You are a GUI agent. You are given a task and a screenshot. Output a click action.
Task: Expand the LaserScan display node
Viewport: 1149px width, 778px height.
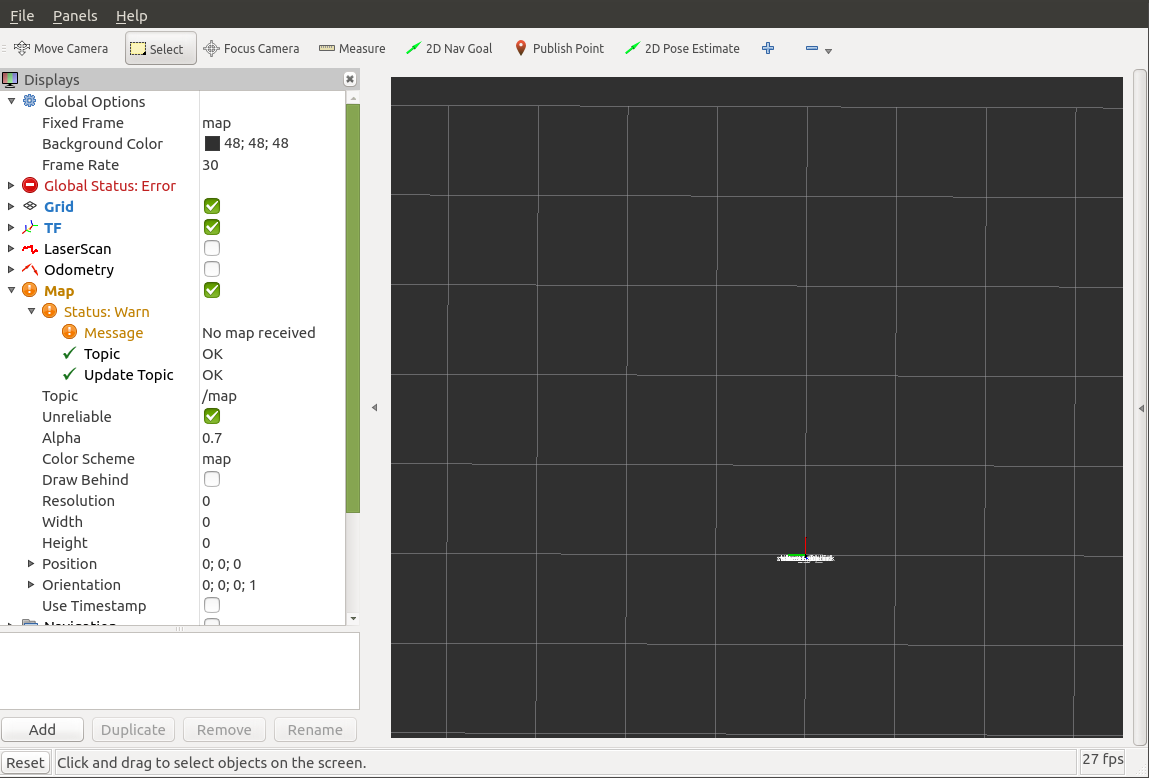point(11,248)
